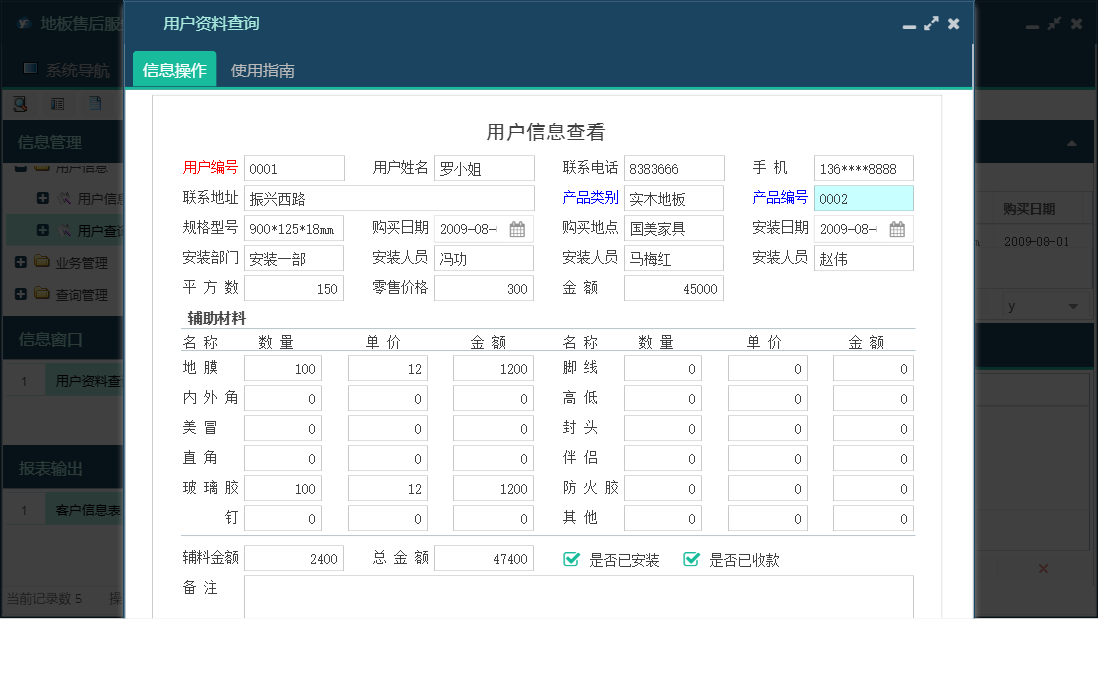1098x685 pixels.
Task: Click the 用户查询 tool icon in sidebar
Action: [x=64, y=229]
